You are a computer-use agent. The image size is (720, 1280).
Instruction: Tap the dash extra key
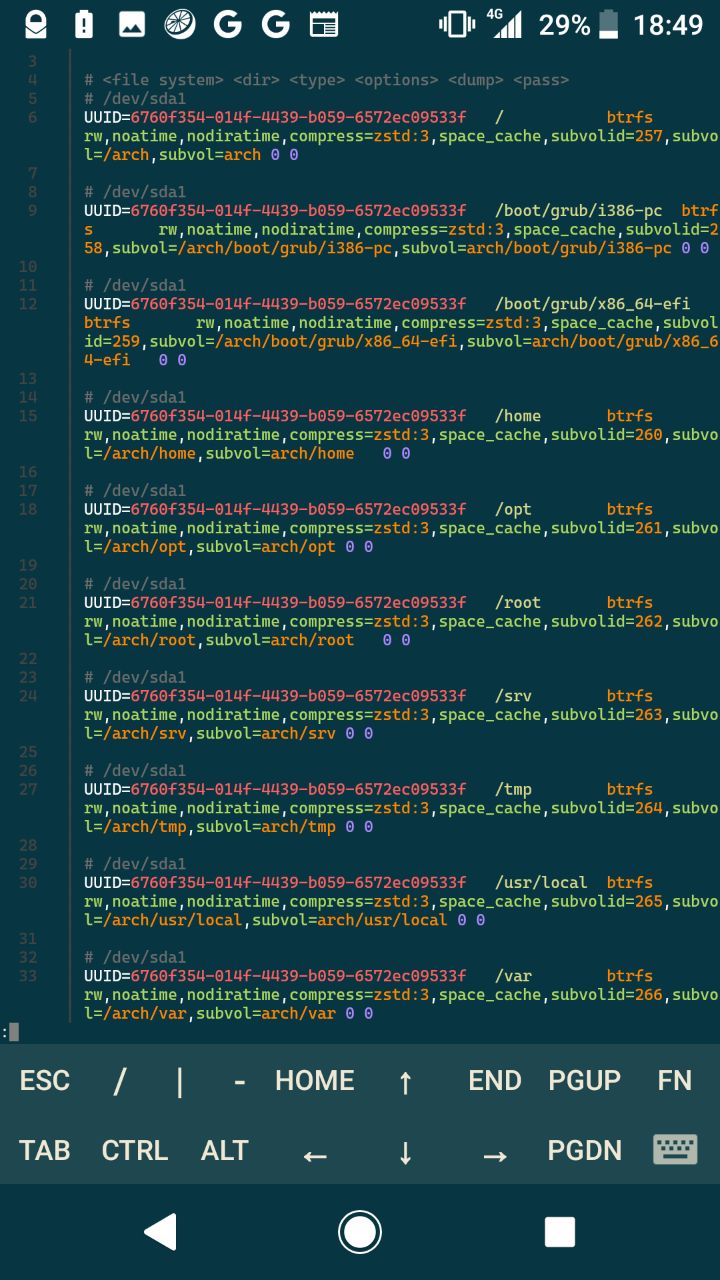(240, 1081)
